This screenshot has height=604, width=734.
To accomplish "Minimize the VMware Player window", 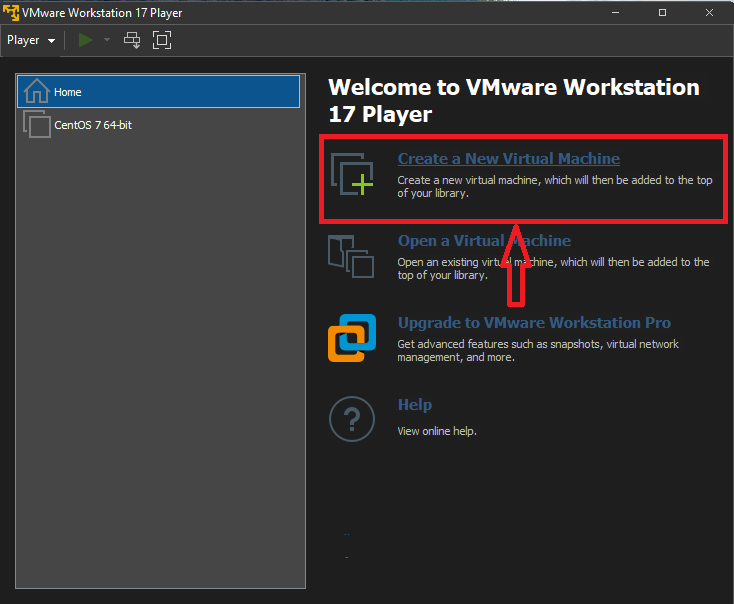I will pos(617,13).
